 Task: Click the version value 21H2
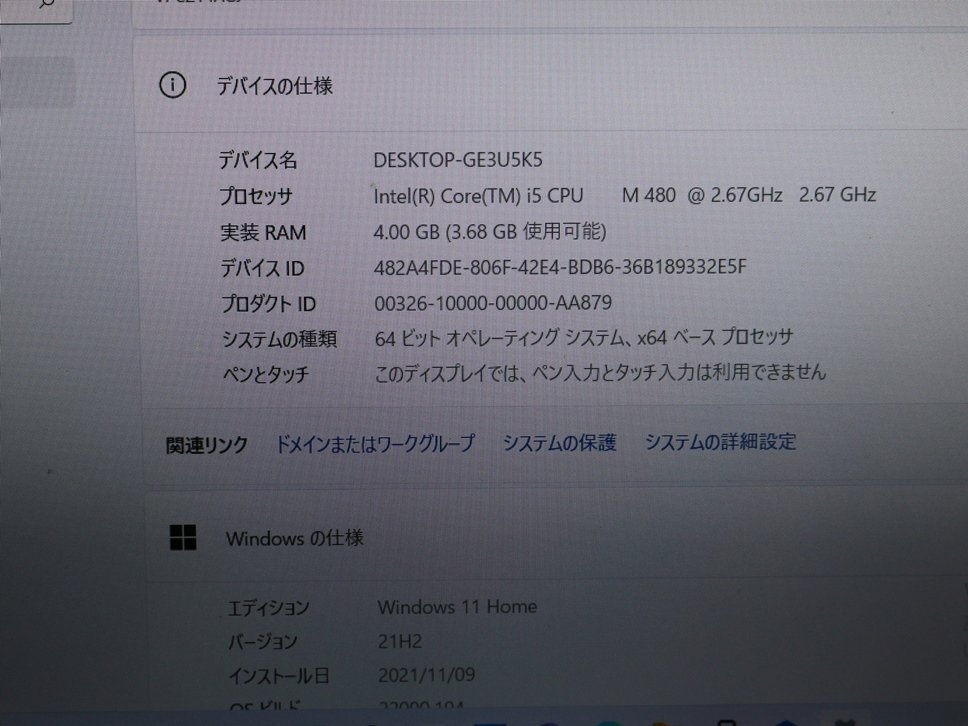pos(400,641)
